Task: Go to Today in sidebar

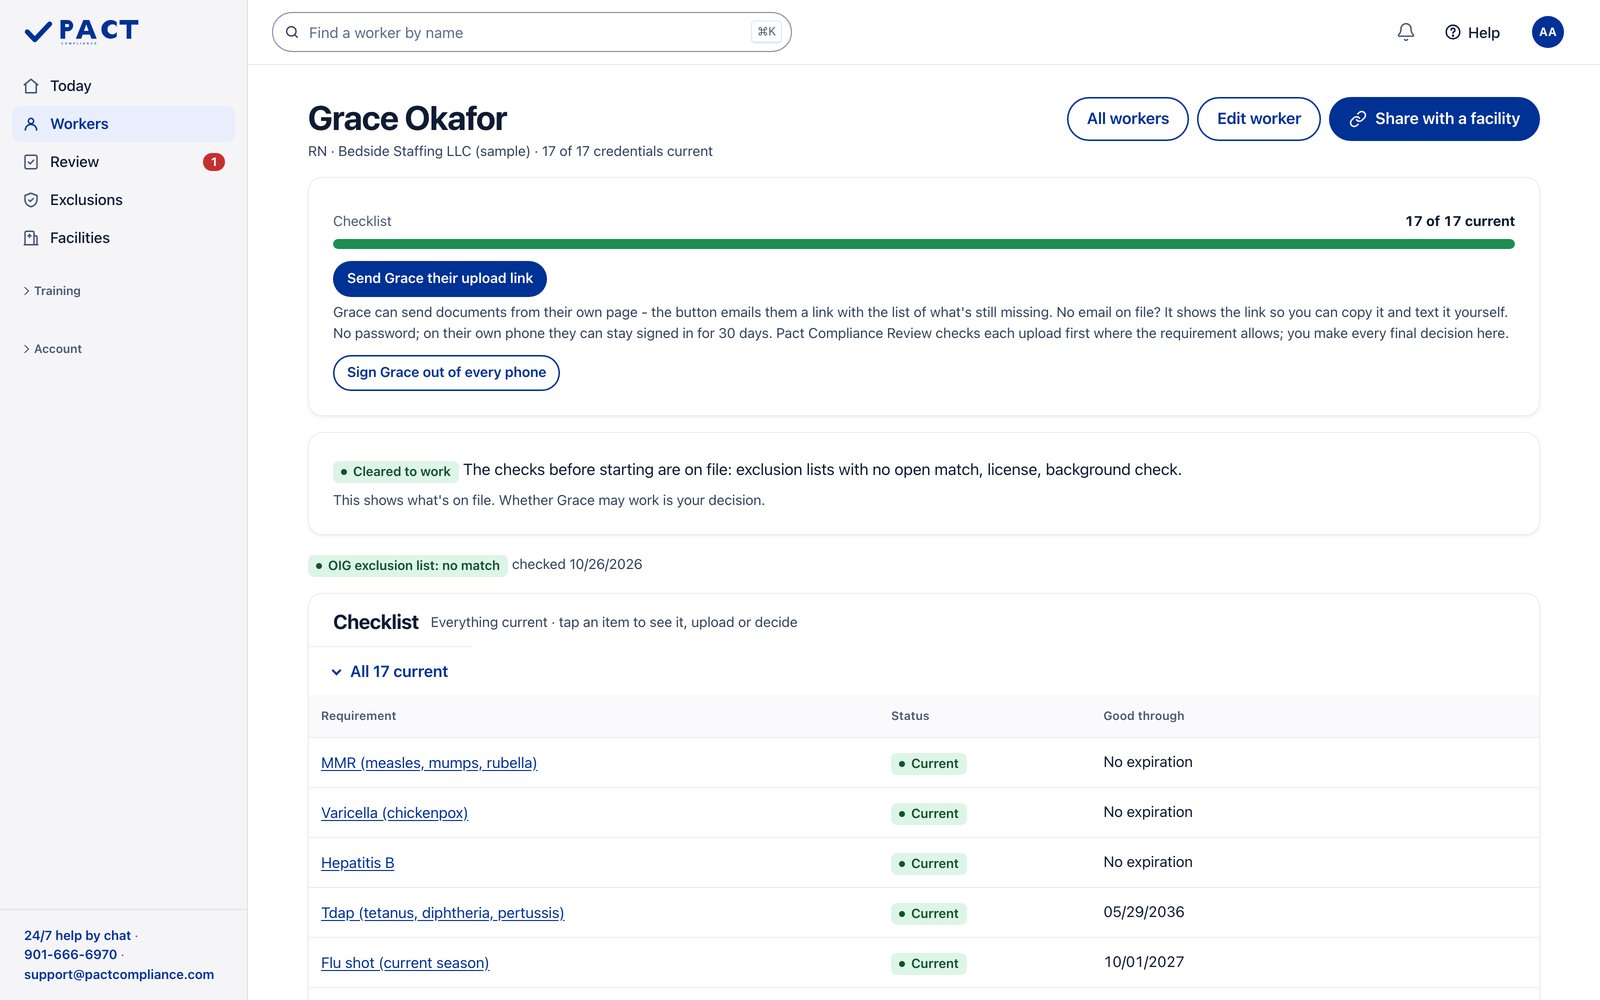Action: [x=124, y=86]
